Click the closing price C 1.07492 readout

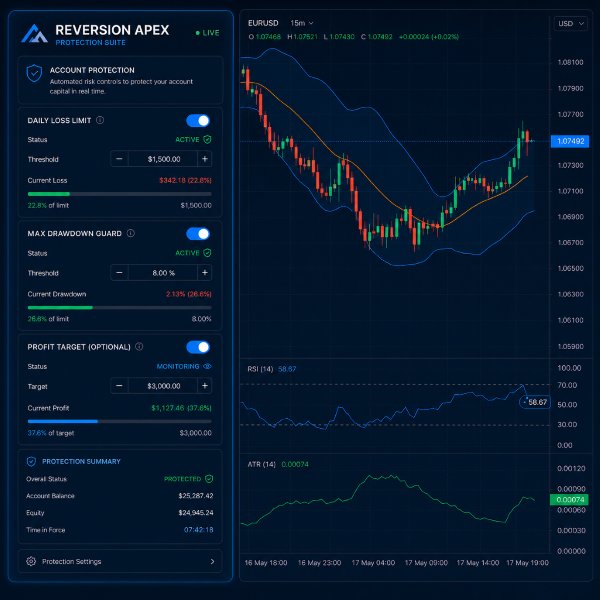pos(377,37)
